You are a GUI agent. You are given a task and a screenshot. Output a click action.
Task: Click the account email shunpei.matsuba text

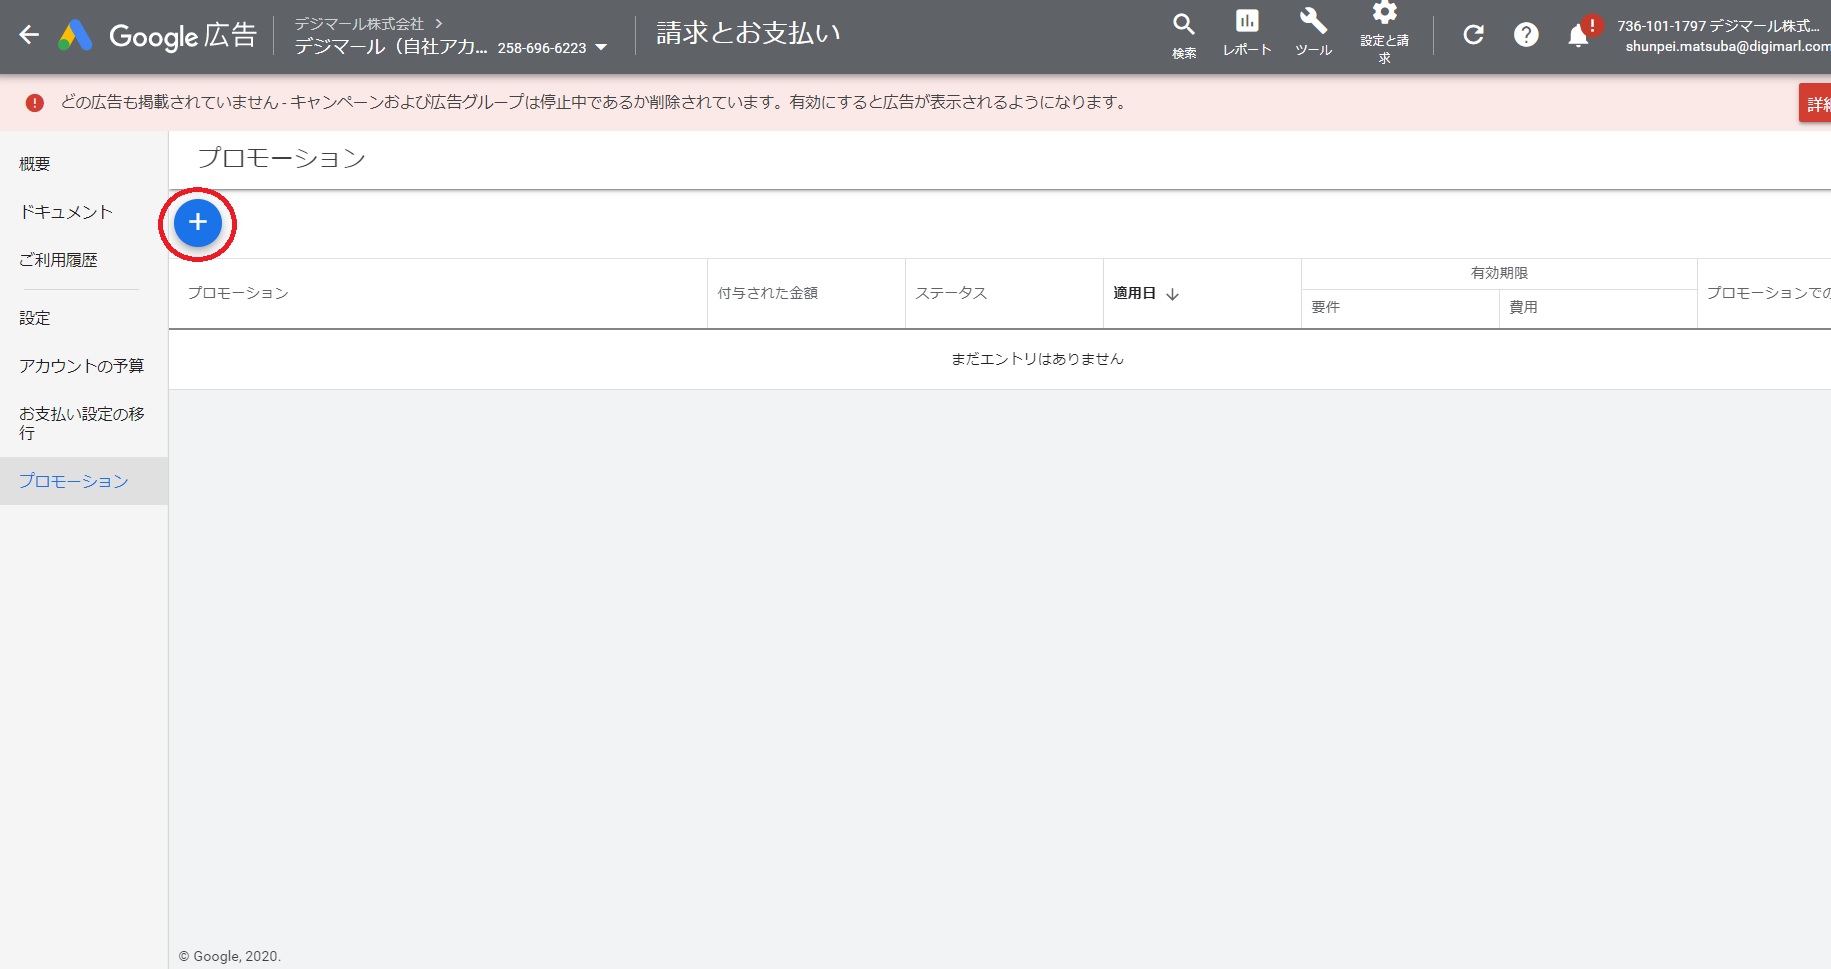click(1727, 46)
